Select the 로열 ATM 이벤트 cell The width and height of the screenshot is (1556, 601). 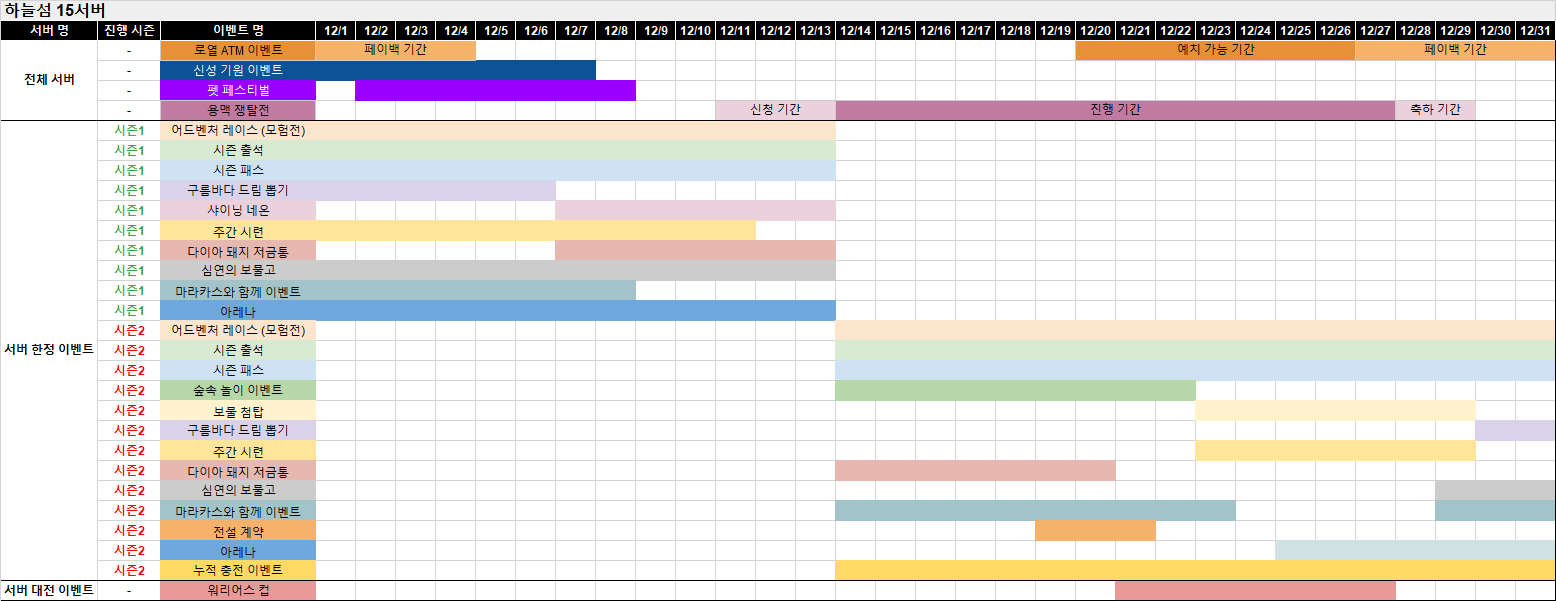coord(237,50)
